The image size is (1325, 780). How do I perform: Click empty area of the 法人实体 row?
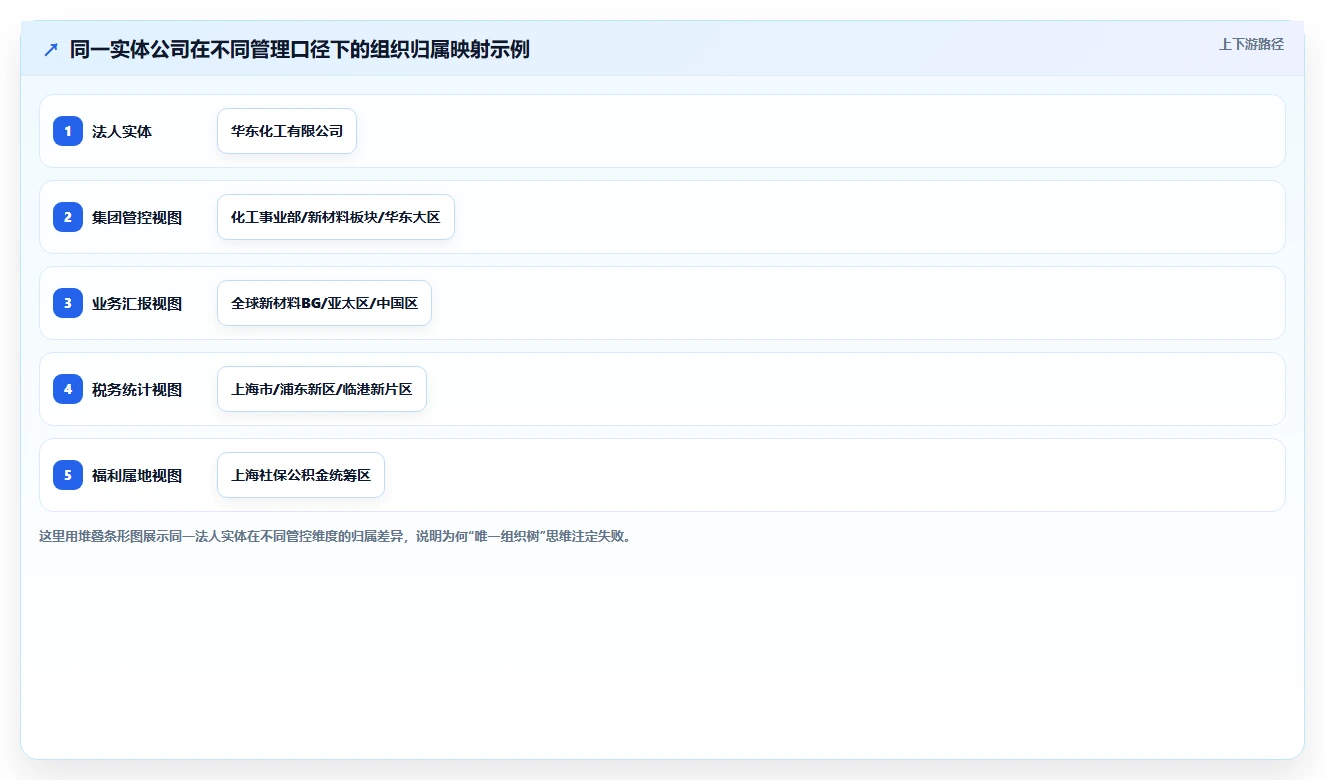pyautogui.click(x=820, y=131)
